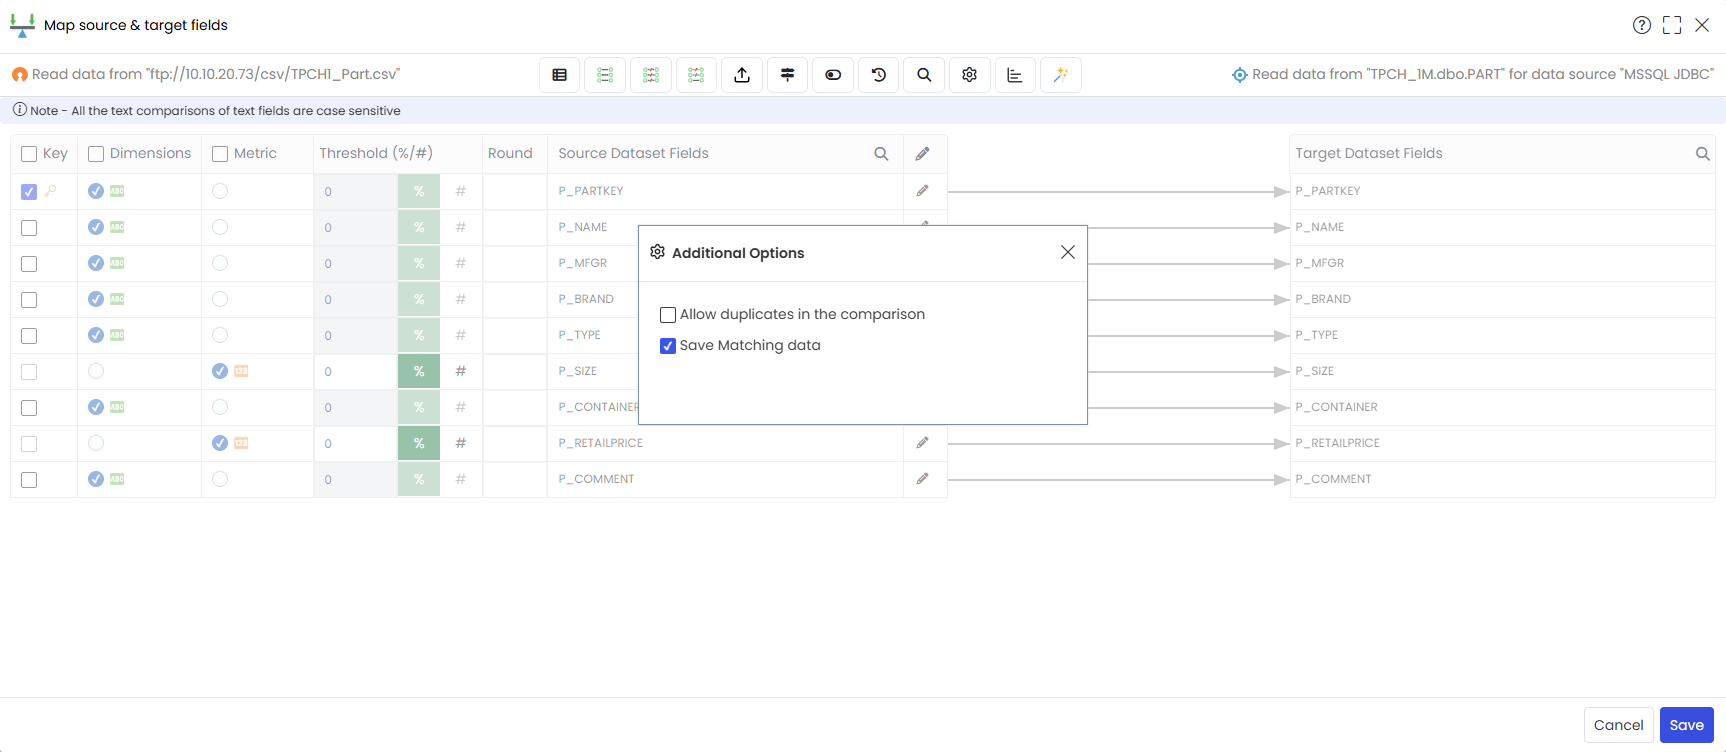The image size is (1726, 752).
Task: Edit the P_PARTKEY source field with pencil
Action: coord(923,190)
